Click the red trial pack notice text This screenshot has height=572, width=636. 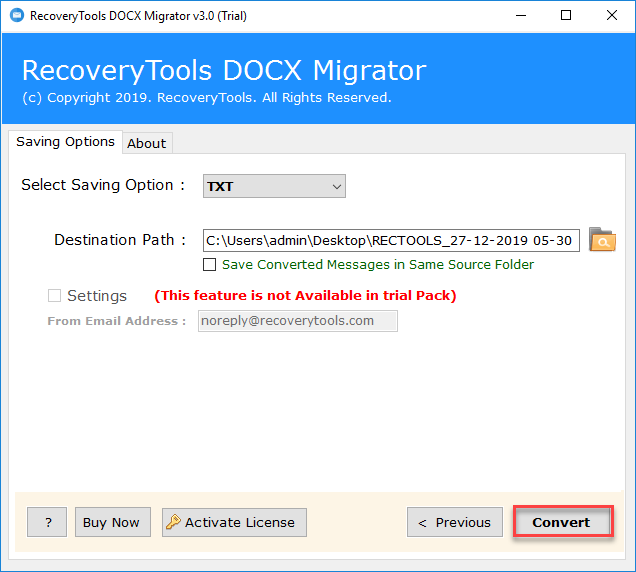pos(305,295)
